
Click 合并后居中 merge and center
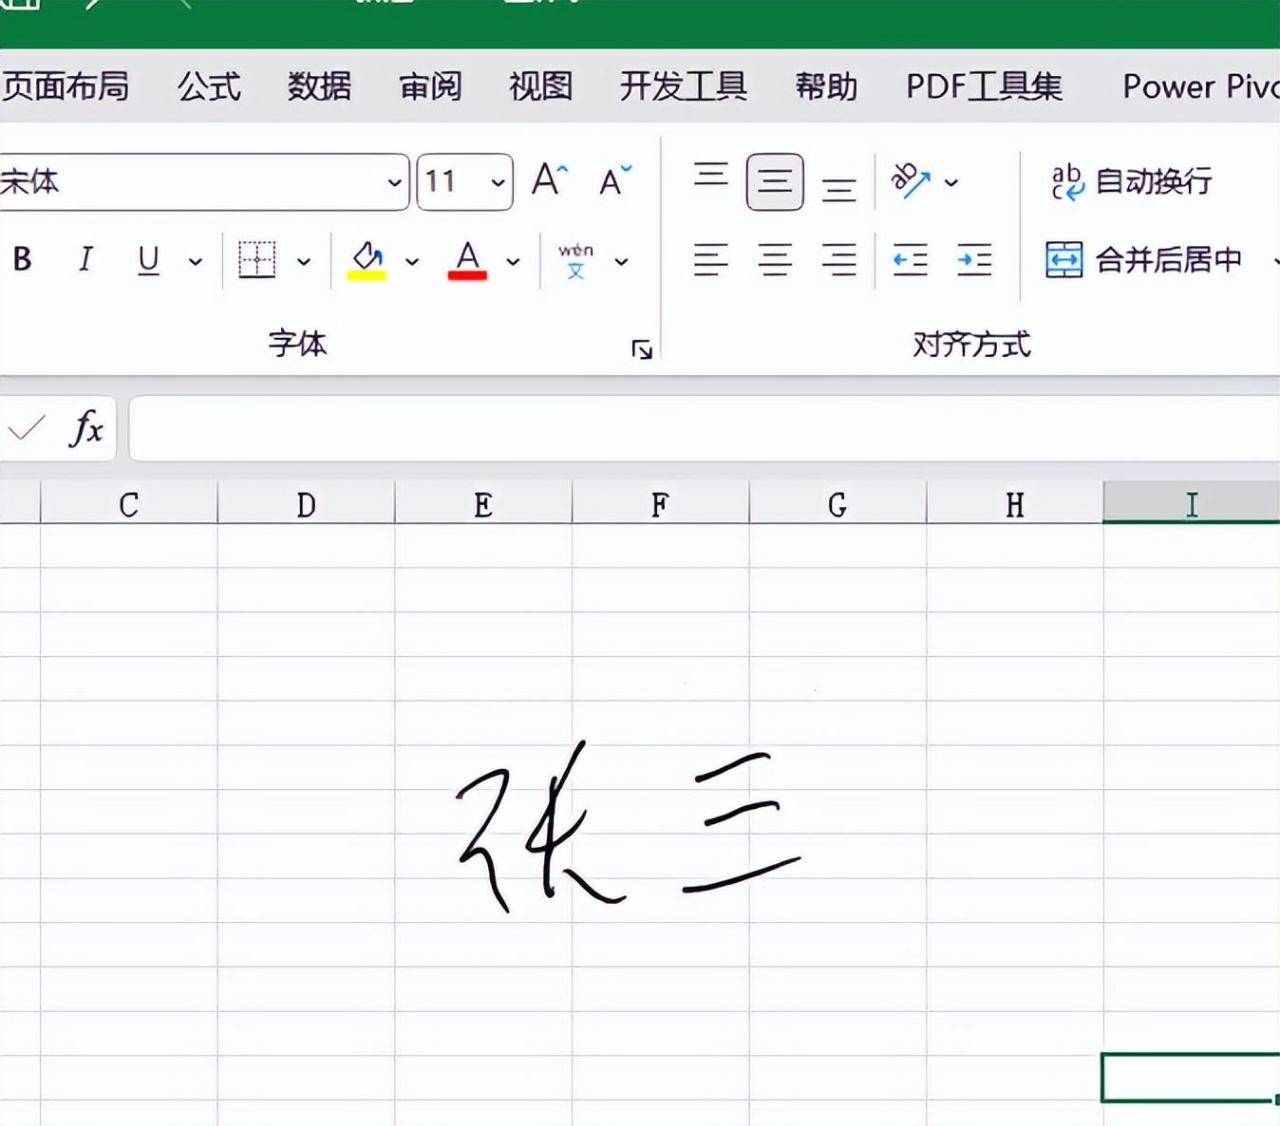[x=1145, y=260]
